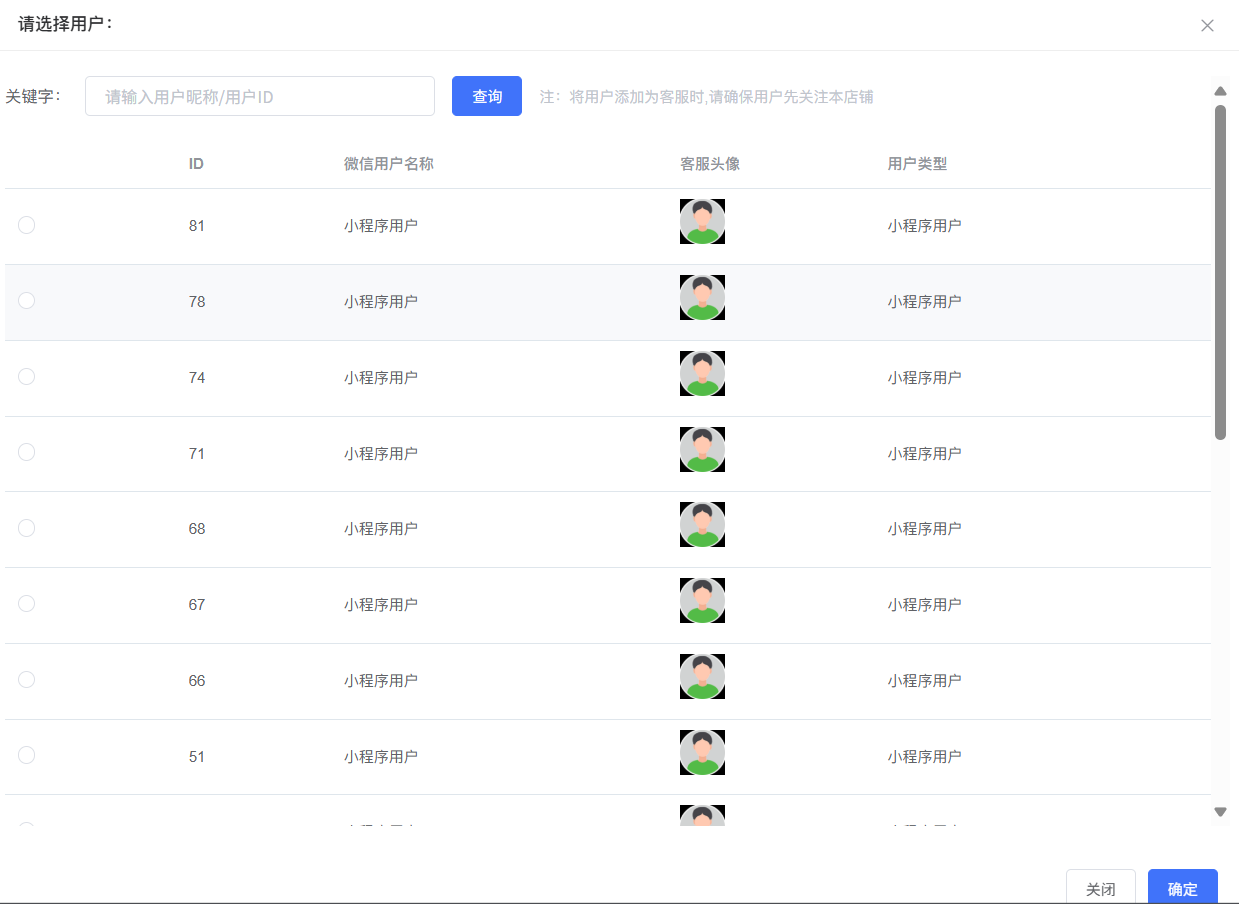Screen dimensions: 1239x904
Task: Click the avatar image of user 67
Action: click(x=702, y=601)
